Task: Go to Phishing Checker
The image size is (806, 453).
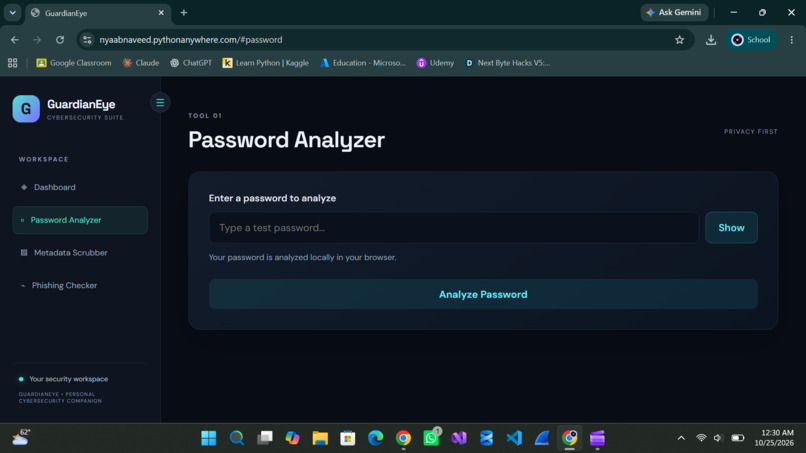Action: click(80, 285)
